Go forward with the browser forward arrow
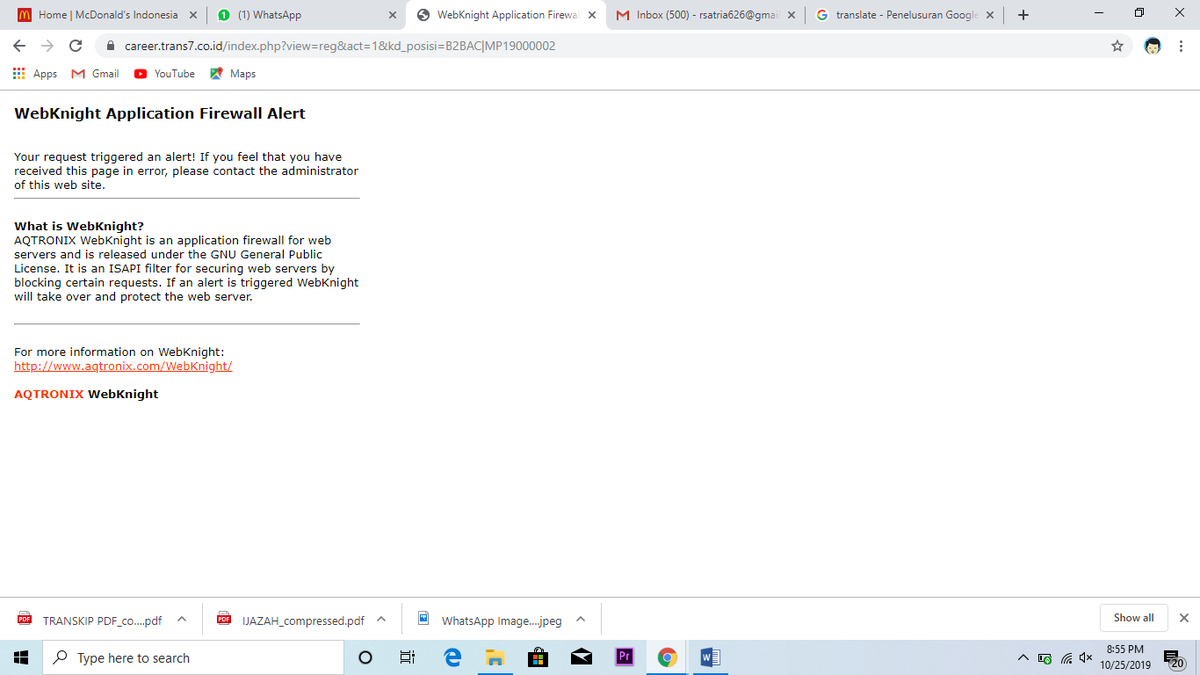The width and height of the screenshot is (1200, 675). [47, 46]
